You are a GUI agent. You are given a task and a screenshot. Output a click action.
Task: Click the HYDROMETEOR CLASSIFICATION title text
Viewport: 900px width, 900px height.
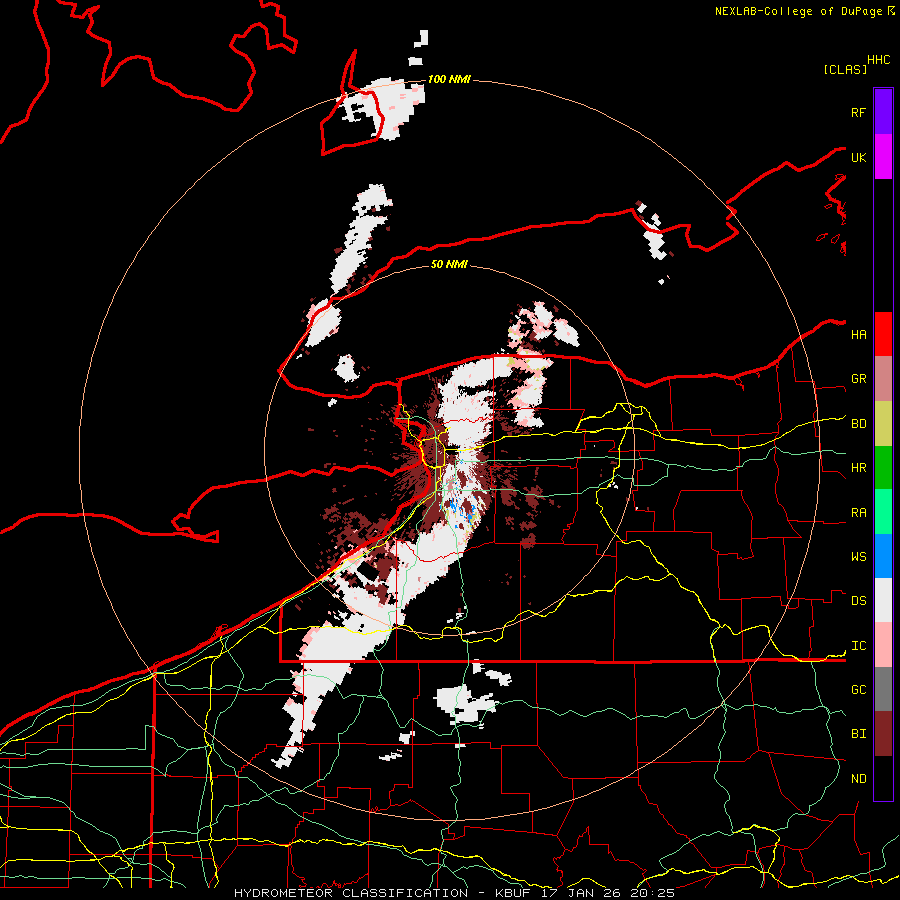350,893
